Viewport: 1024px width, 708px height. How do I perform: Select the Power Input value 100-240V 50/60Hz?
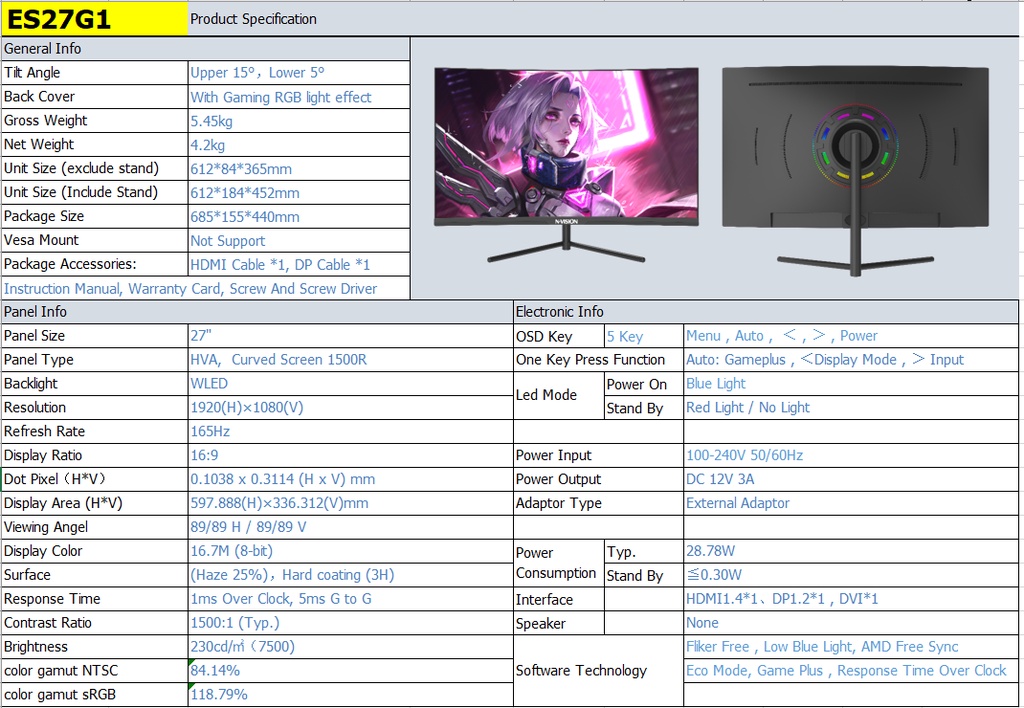click(852, 455)
